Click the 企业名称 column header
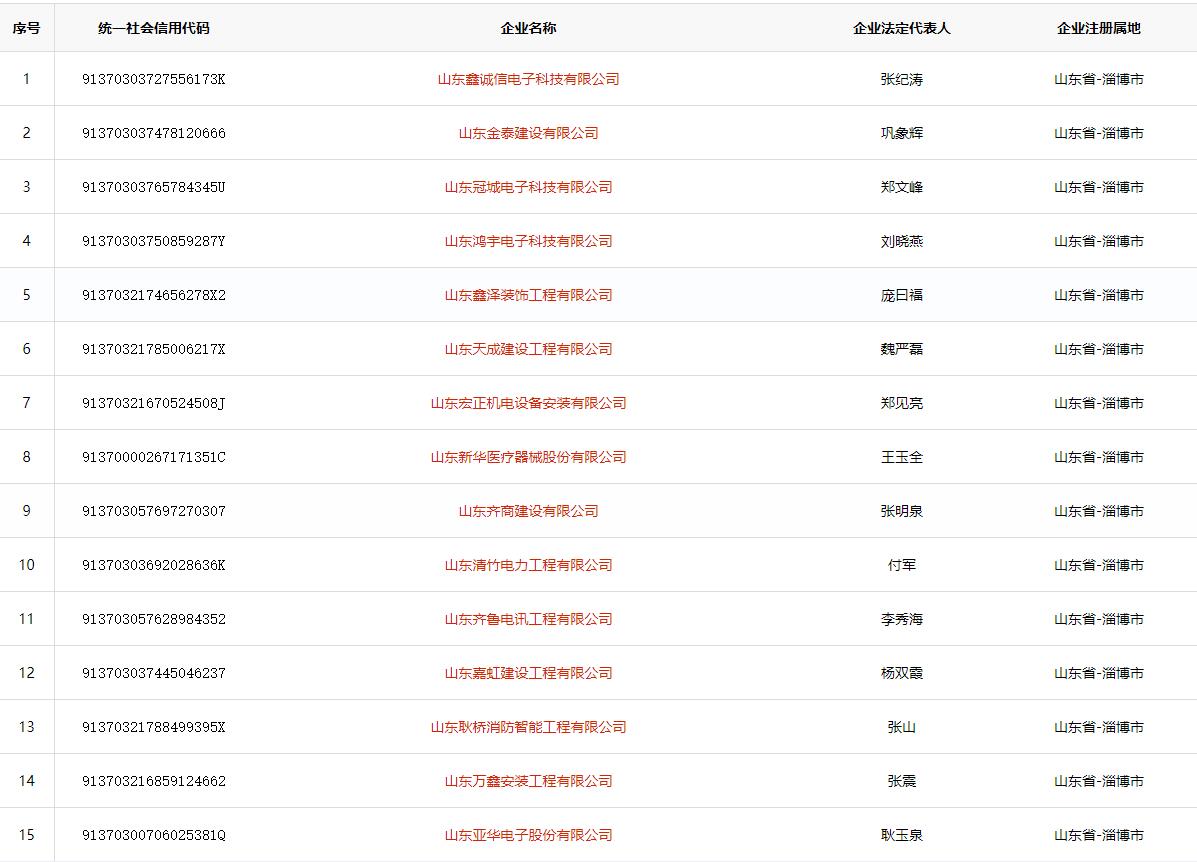Screen dimensions: 1197x862 pyautogui.click(x=528, y=28)
